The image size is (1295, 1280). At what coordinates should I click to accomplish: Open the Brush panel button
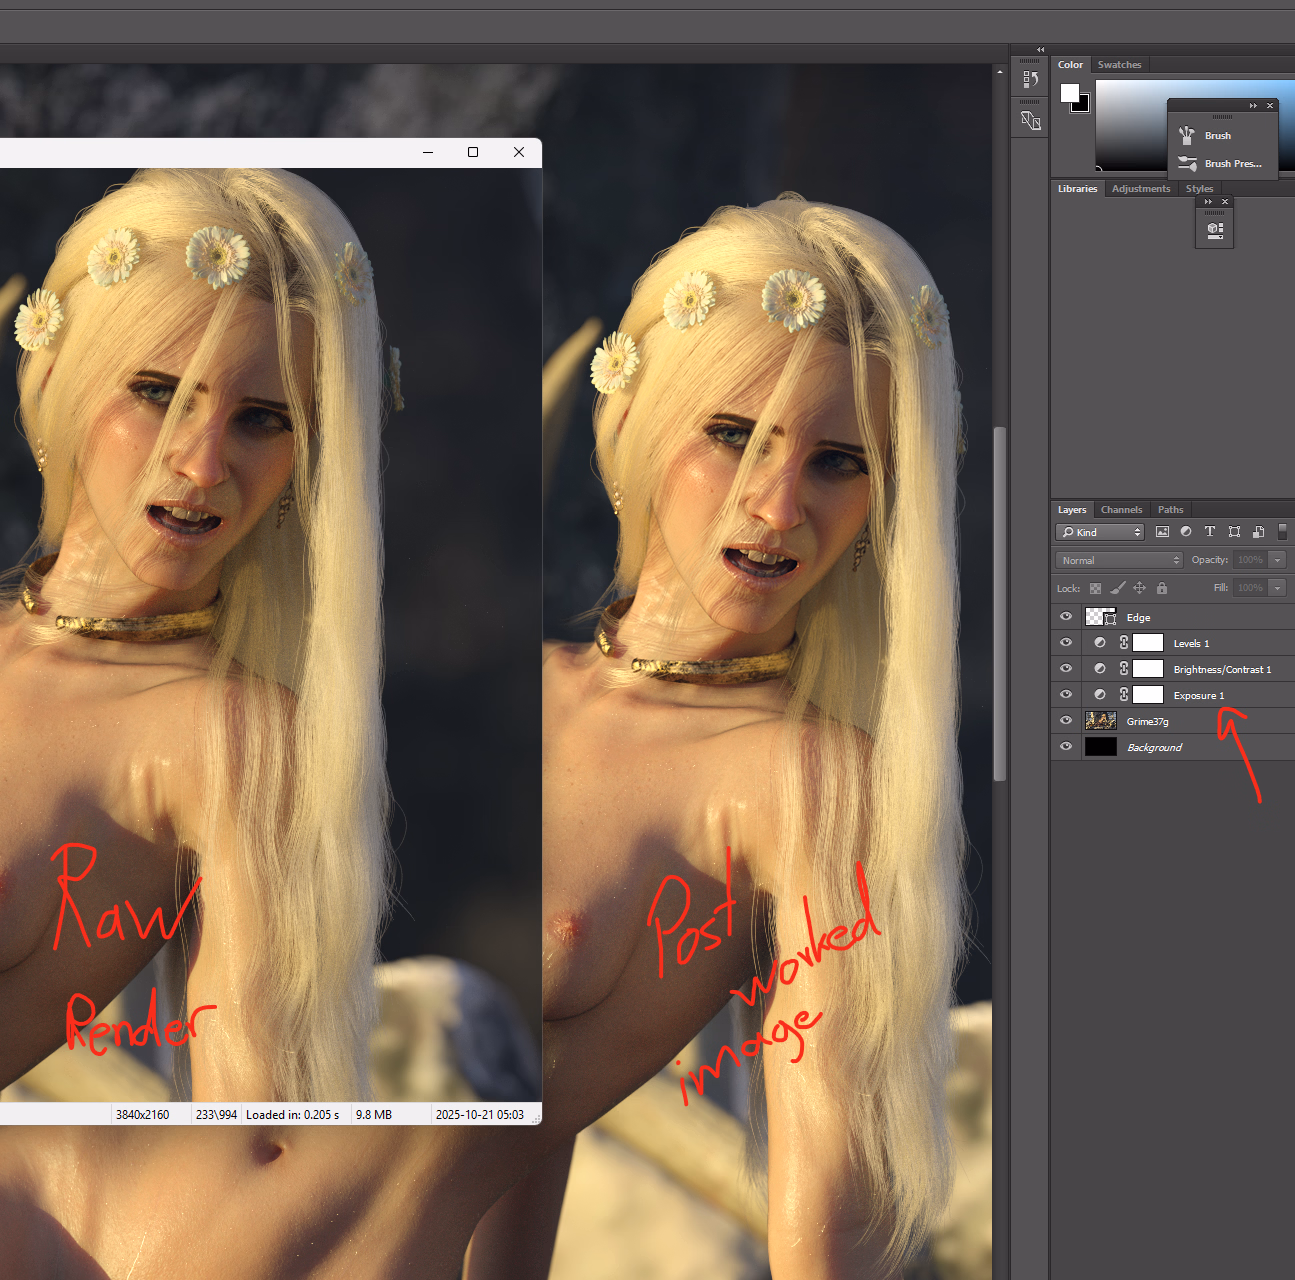(x=1217, y=136)
